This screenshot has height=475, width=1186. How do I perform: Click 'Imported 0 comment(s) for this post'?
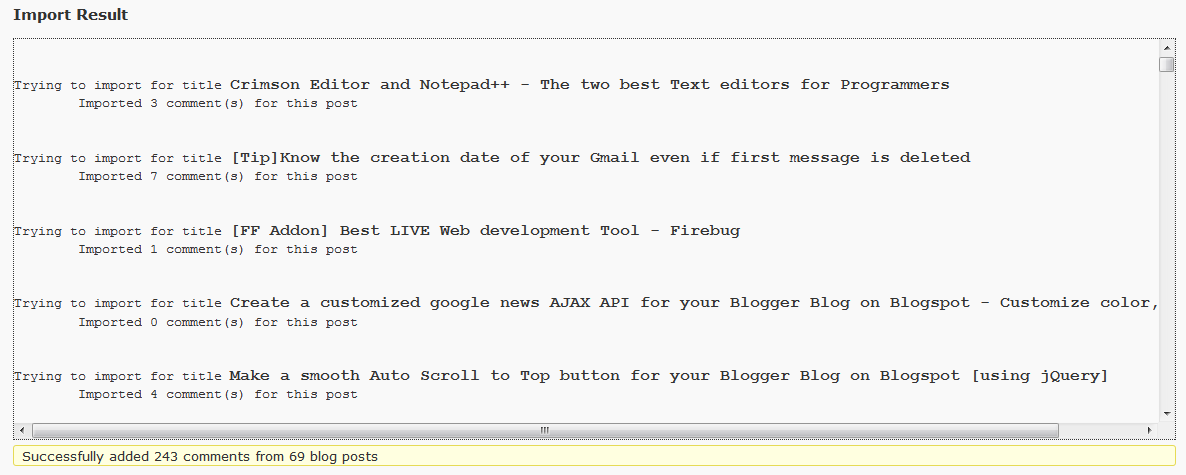click(218, 322)
